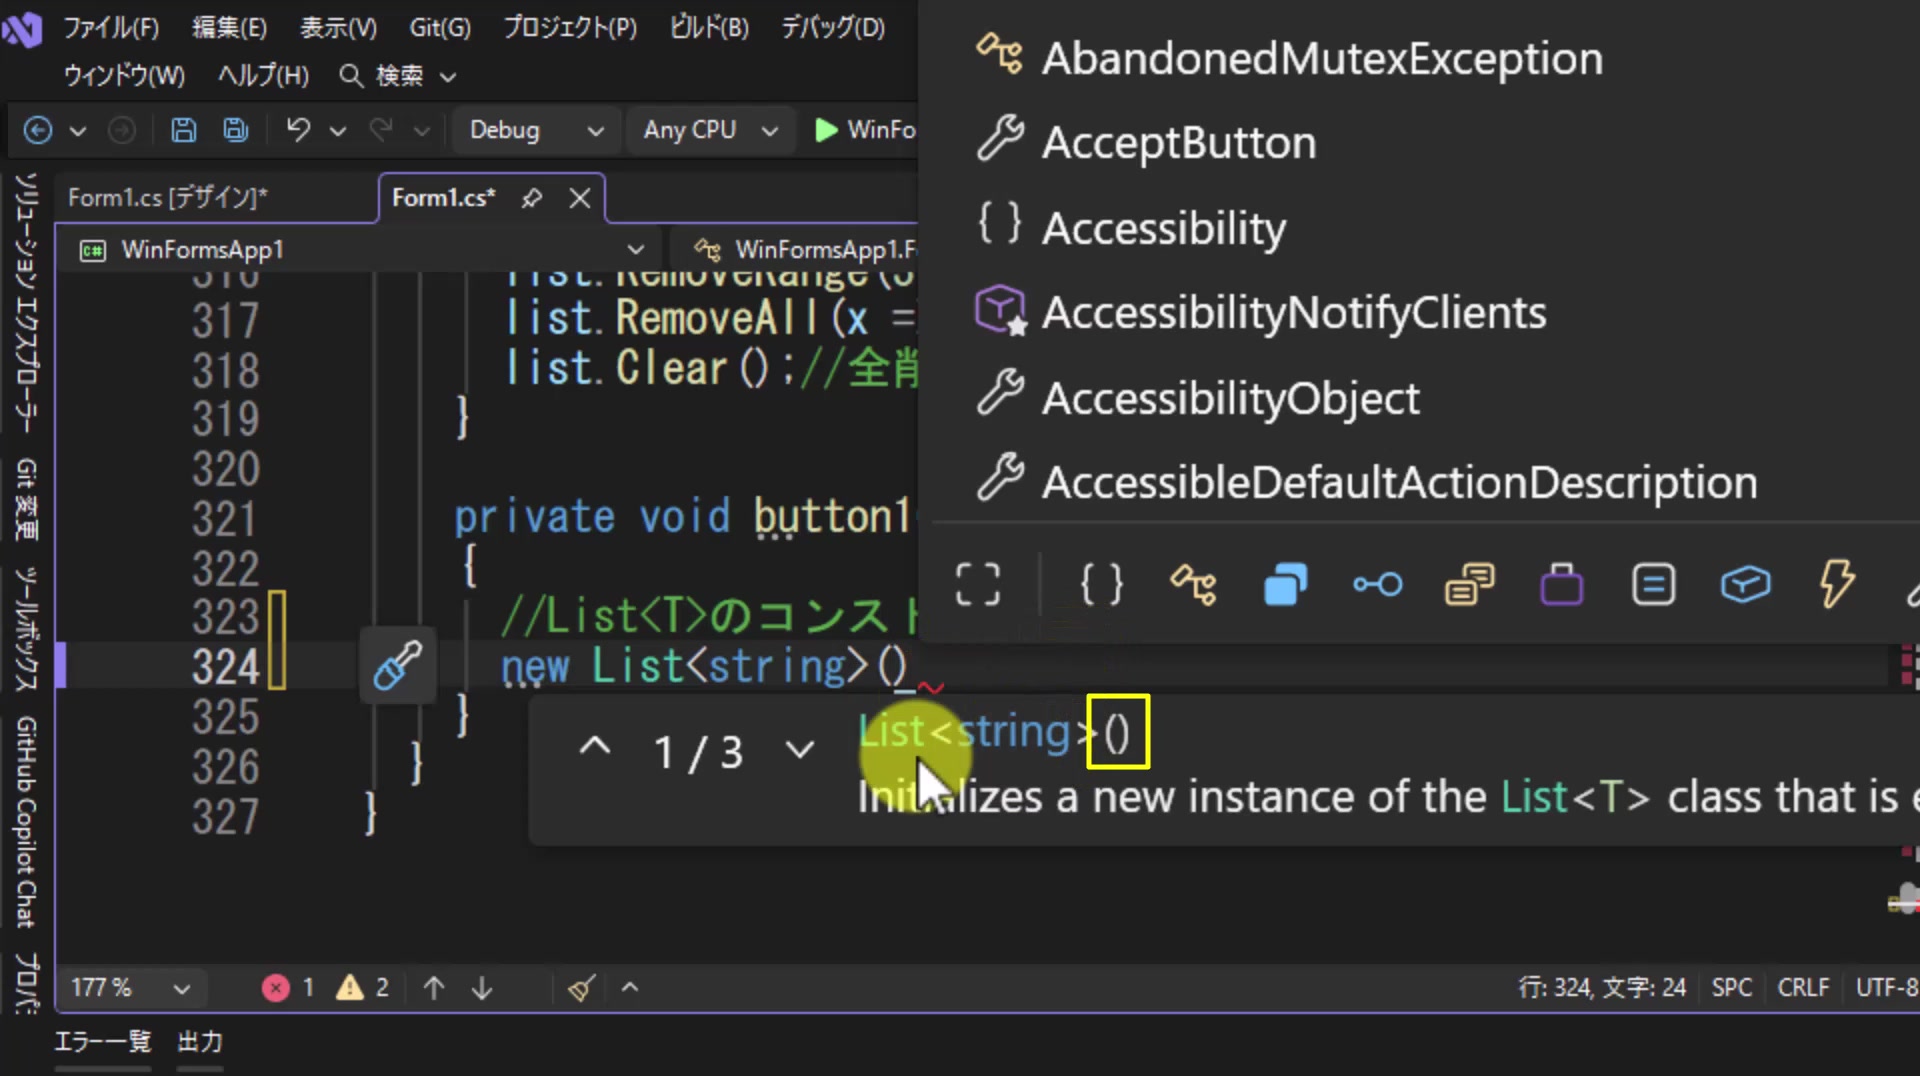Click the Save file icon
This screenshot has width=1920, height=1076.
[183, 130]
